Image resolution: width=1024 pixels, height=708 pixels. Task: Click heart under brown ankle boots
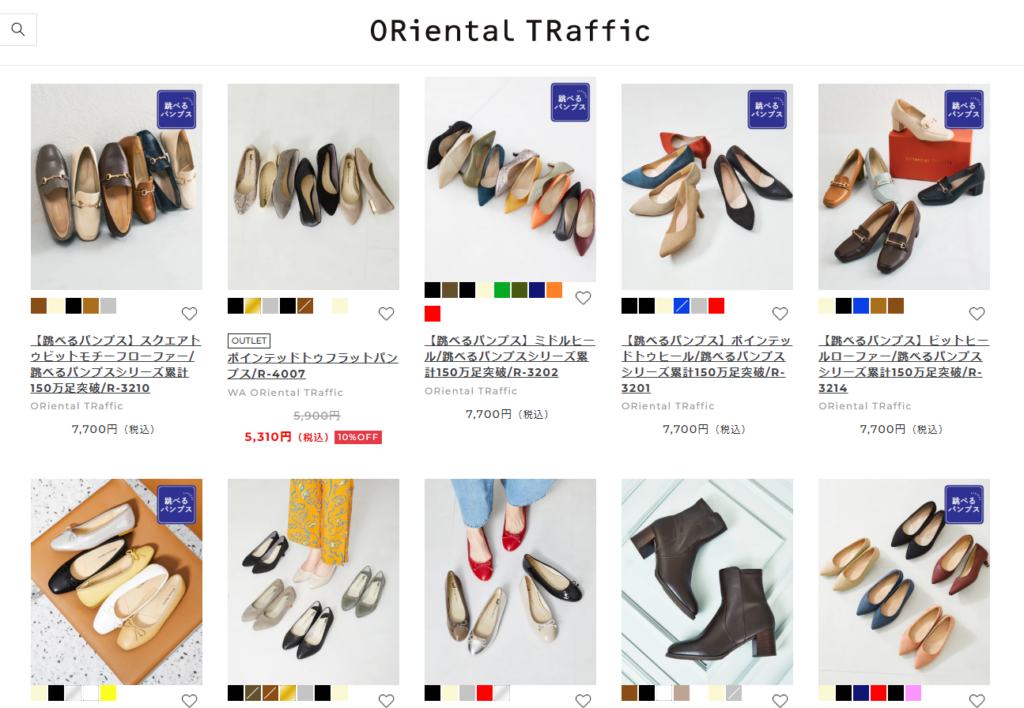(780, 701)
